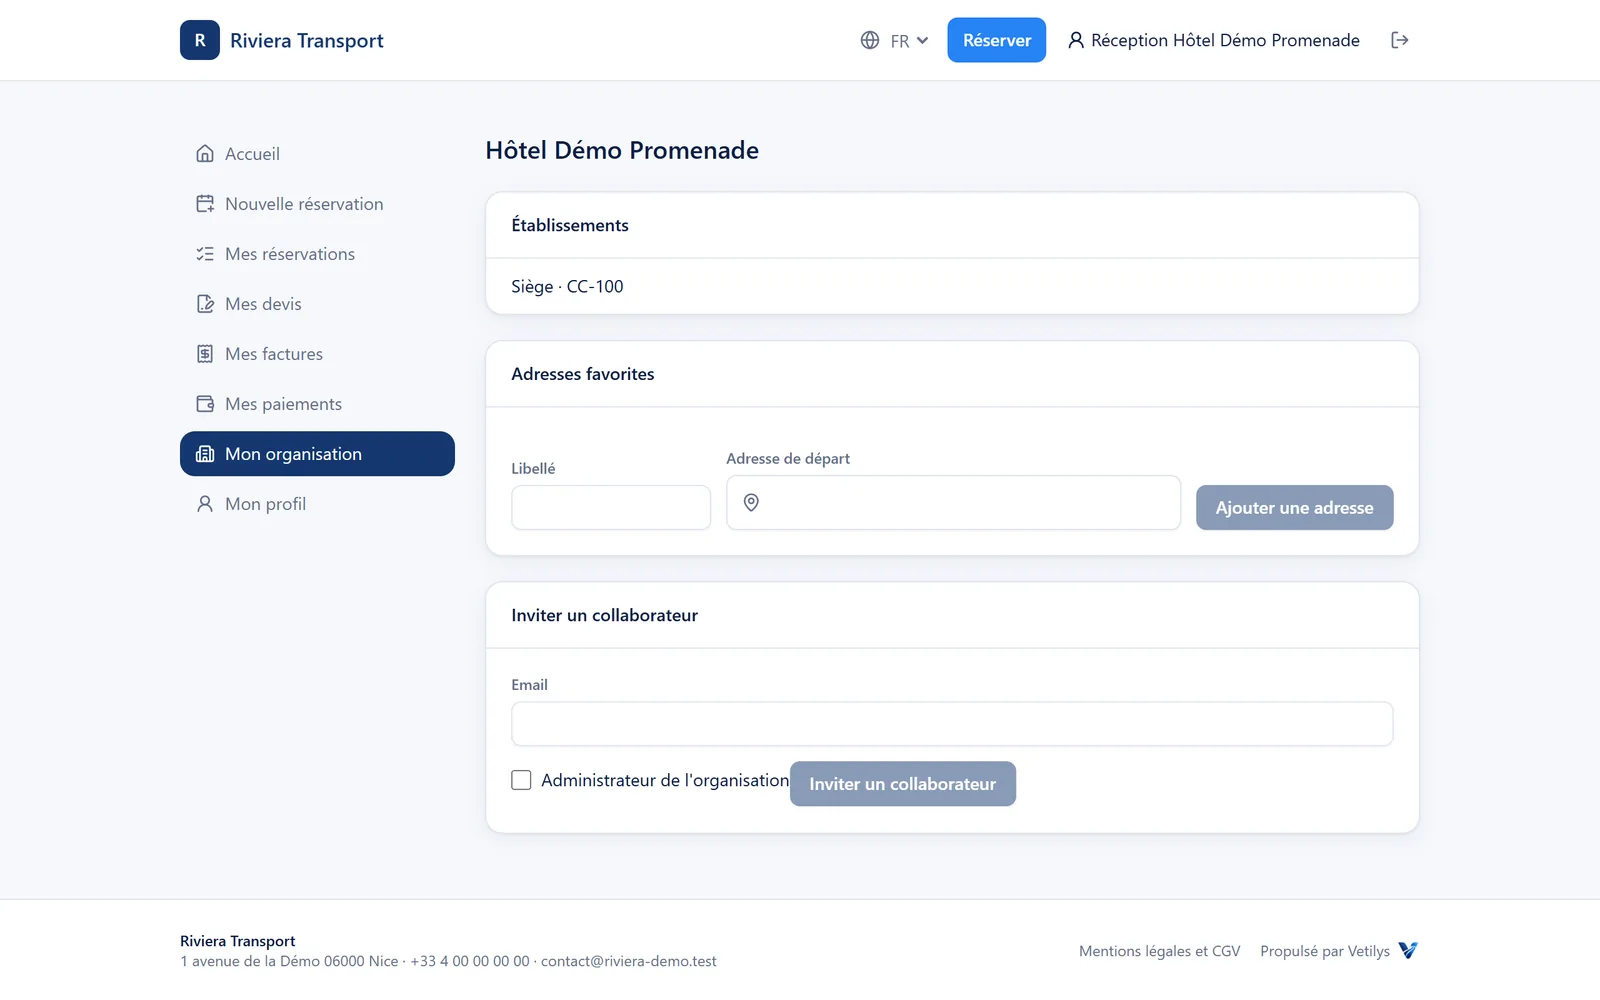Click Inviter un collaborateur button
This screenshot has height=1000, width=1600.
tap(903, 784)
